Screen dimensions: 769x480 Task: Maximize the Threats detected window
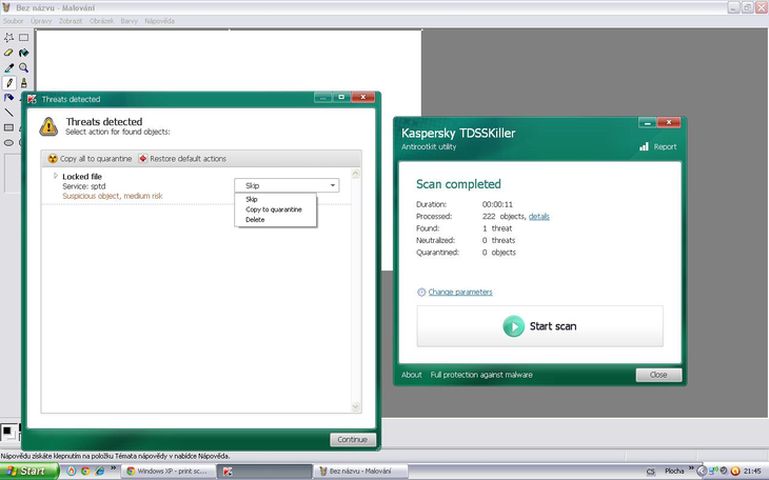[x=341, y=97]
